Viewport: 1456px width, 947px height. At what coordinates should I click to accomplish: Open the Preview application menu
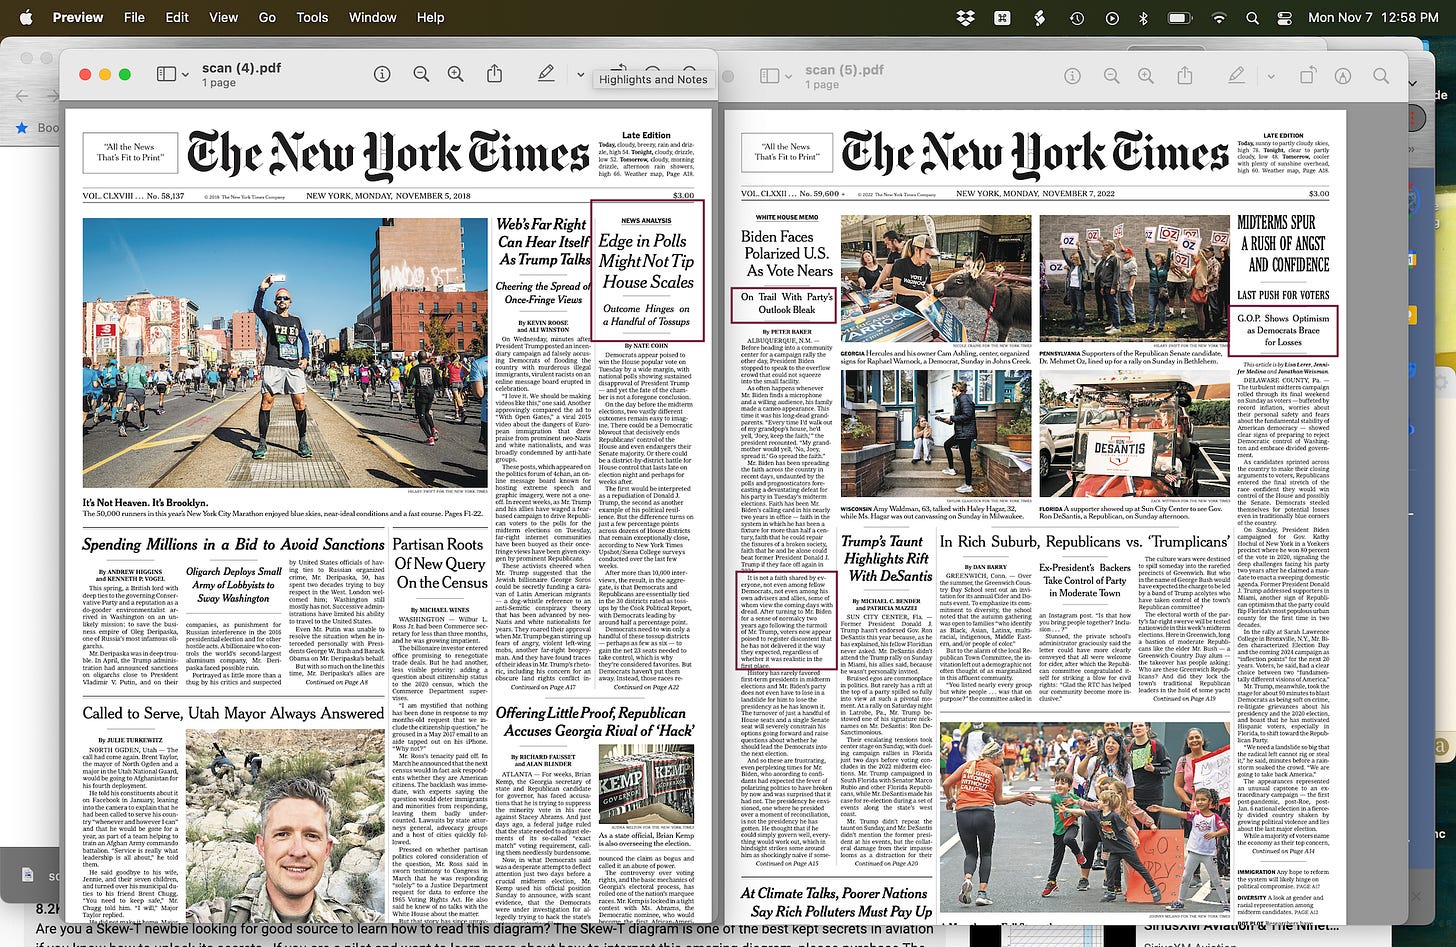[x=78, y=17]
